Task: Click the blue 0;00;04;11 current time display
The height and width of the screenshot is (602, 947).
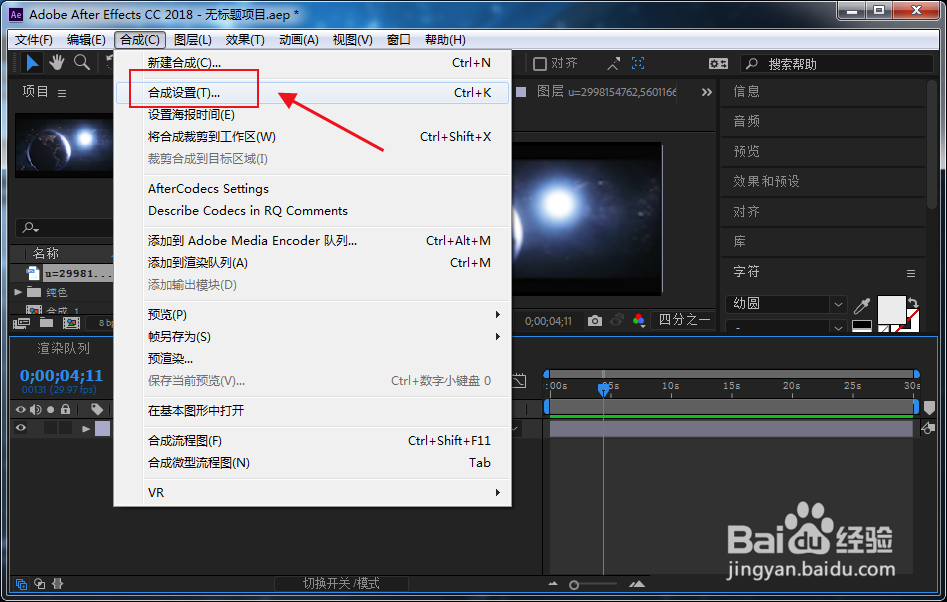Action: pos(62,376)
